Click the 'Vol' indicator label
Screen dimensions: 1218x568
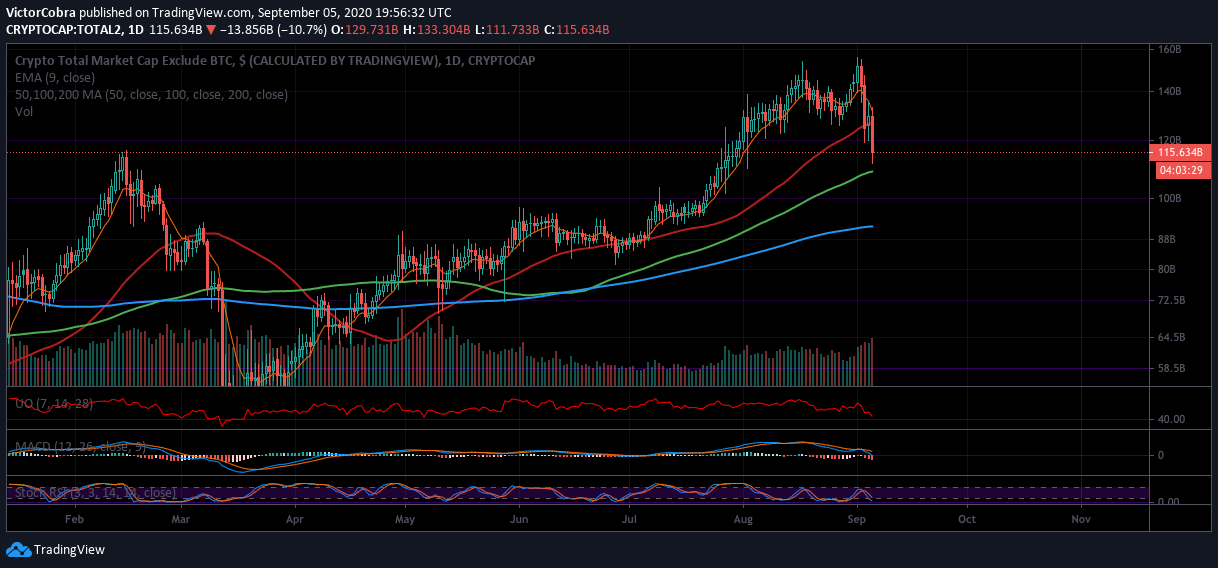24,112
